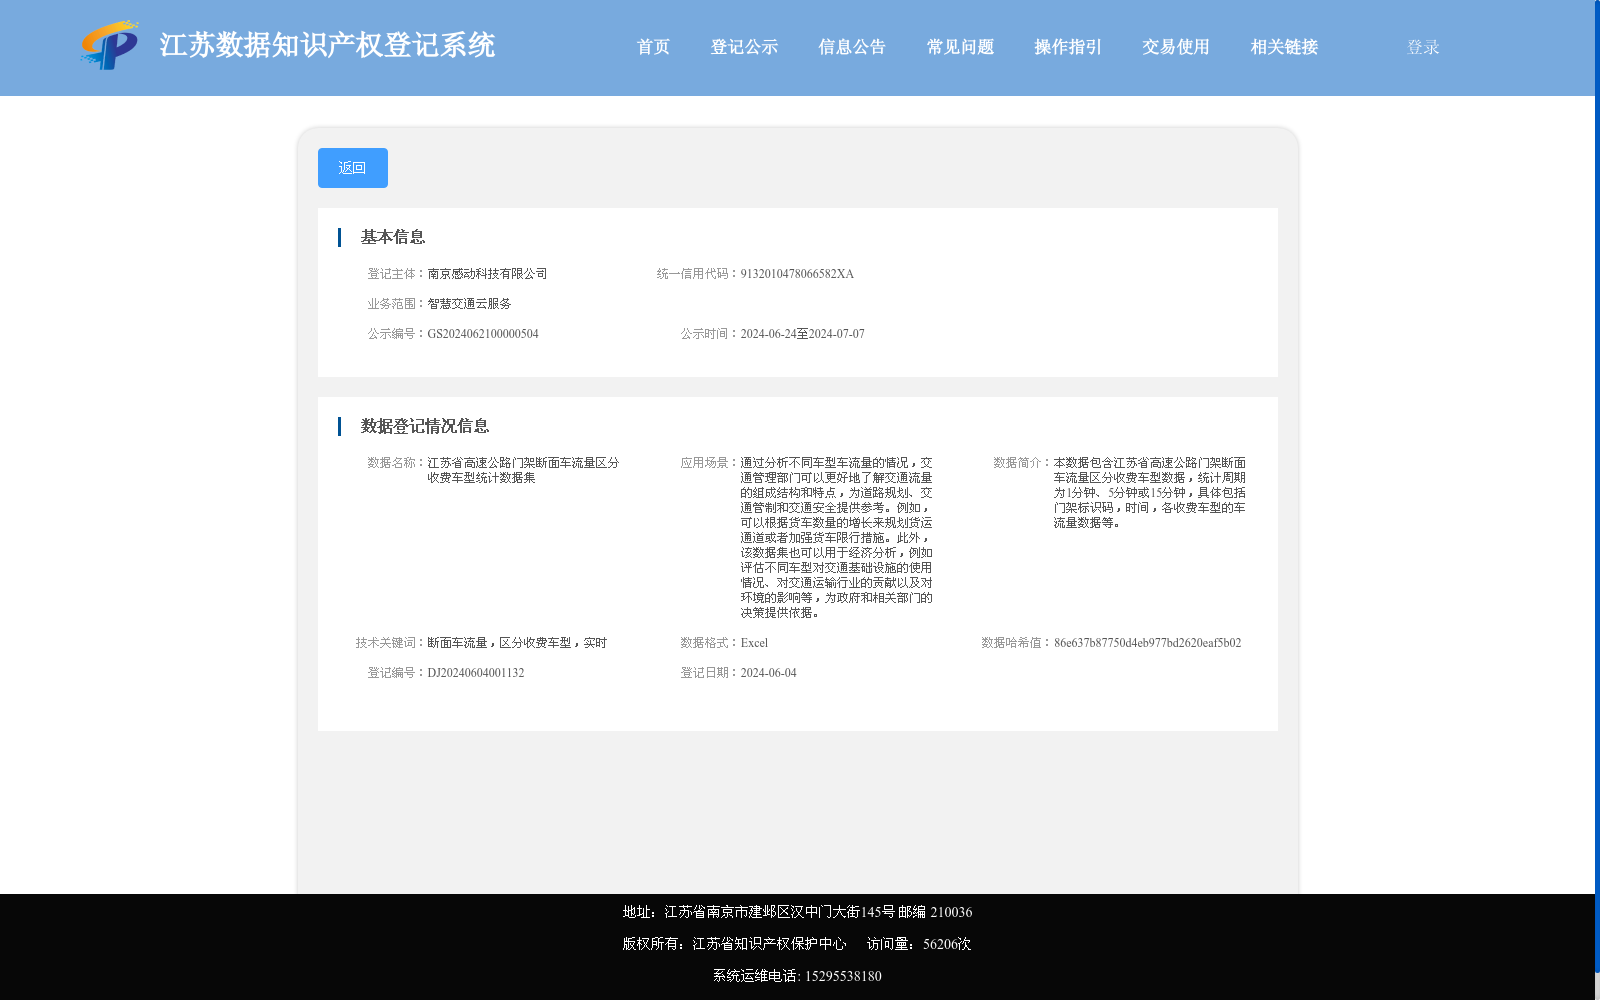Click data format value Excel
Image resolution: width=1600 pixels, height=1000 pixels.
(754, 643)
